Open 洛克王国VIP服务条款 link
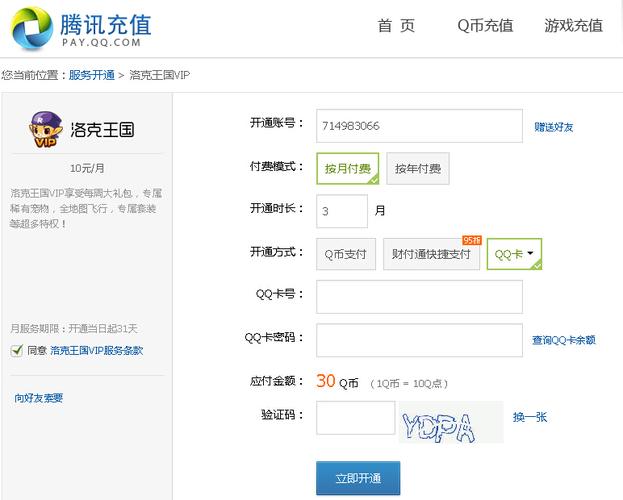This screenshot has width=623, height=500. coord(97,351)
